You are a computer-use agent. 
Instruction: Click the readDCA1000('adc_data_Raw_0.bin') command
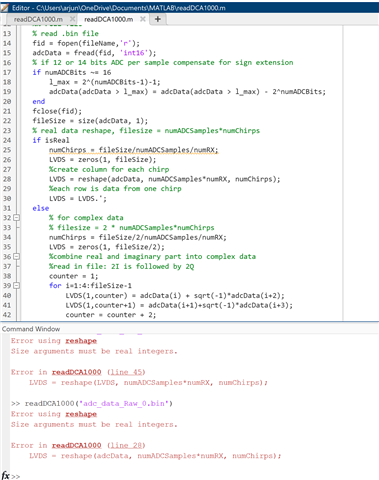(x=99, y=403)
